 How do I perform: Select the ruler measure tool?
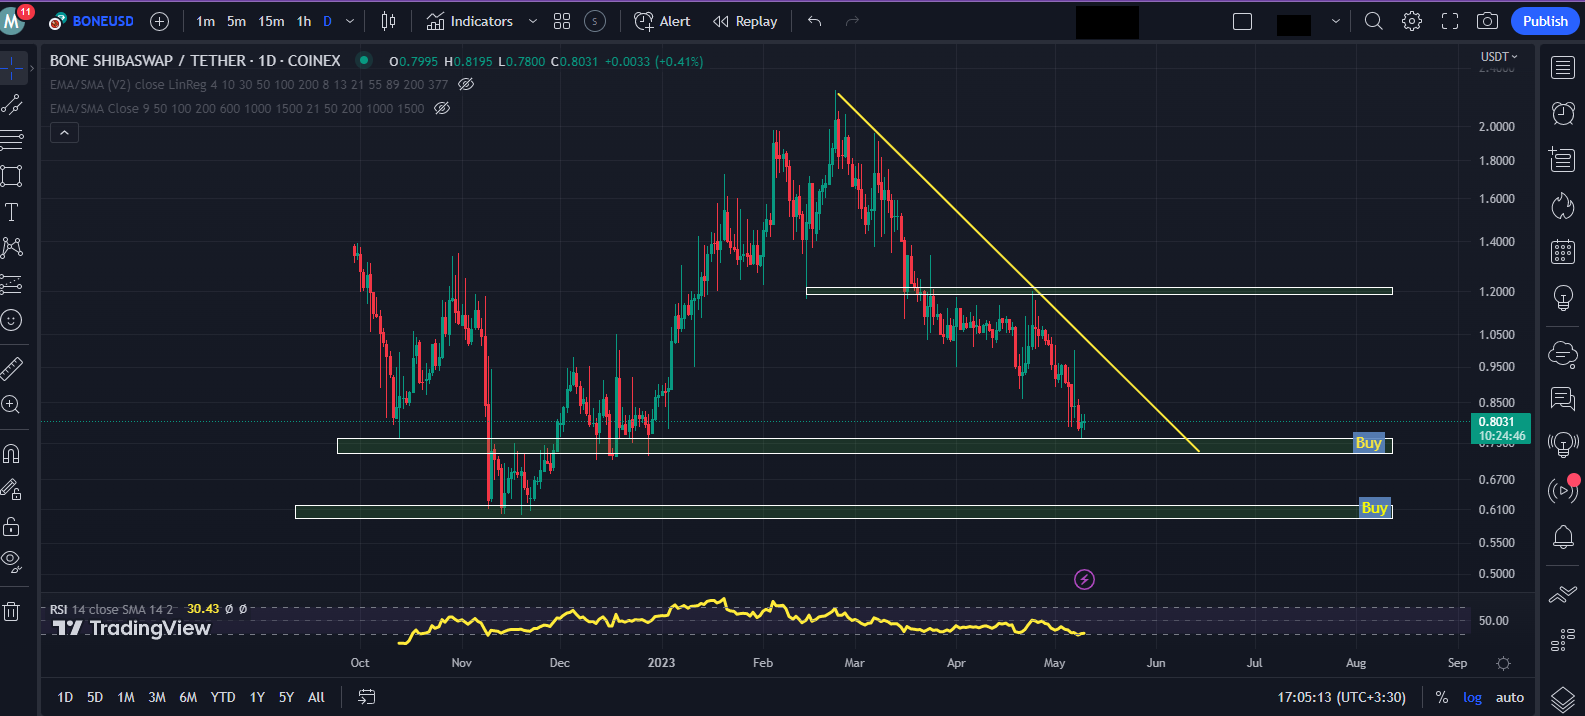(12, 369)
